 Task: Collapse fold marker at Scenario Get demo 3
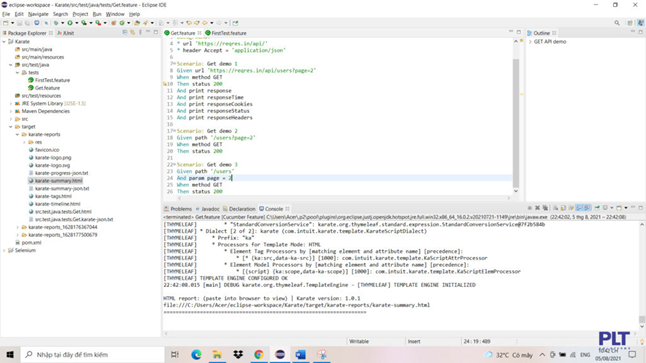pyautogui.click(x=174, y=164)
